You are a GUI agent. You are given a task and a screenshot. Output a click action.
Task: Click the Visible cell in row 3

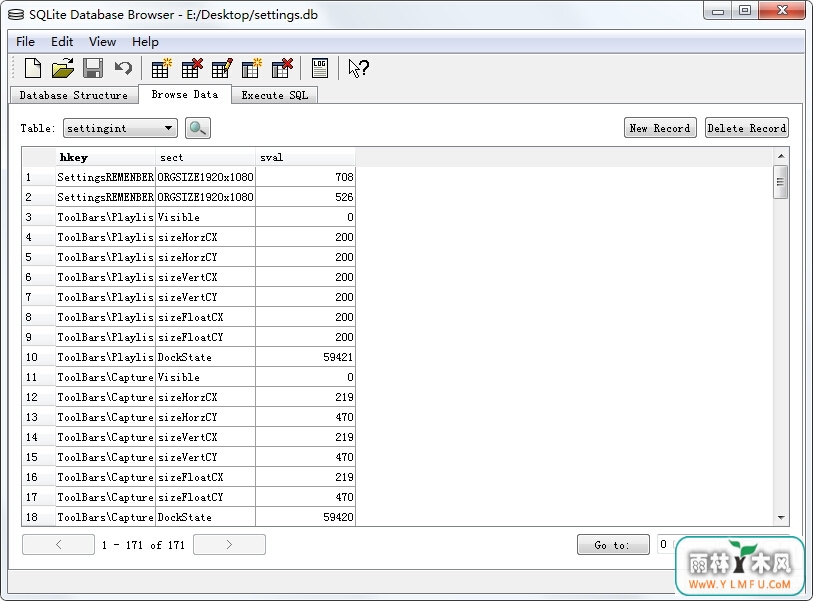tap(205, 217)
